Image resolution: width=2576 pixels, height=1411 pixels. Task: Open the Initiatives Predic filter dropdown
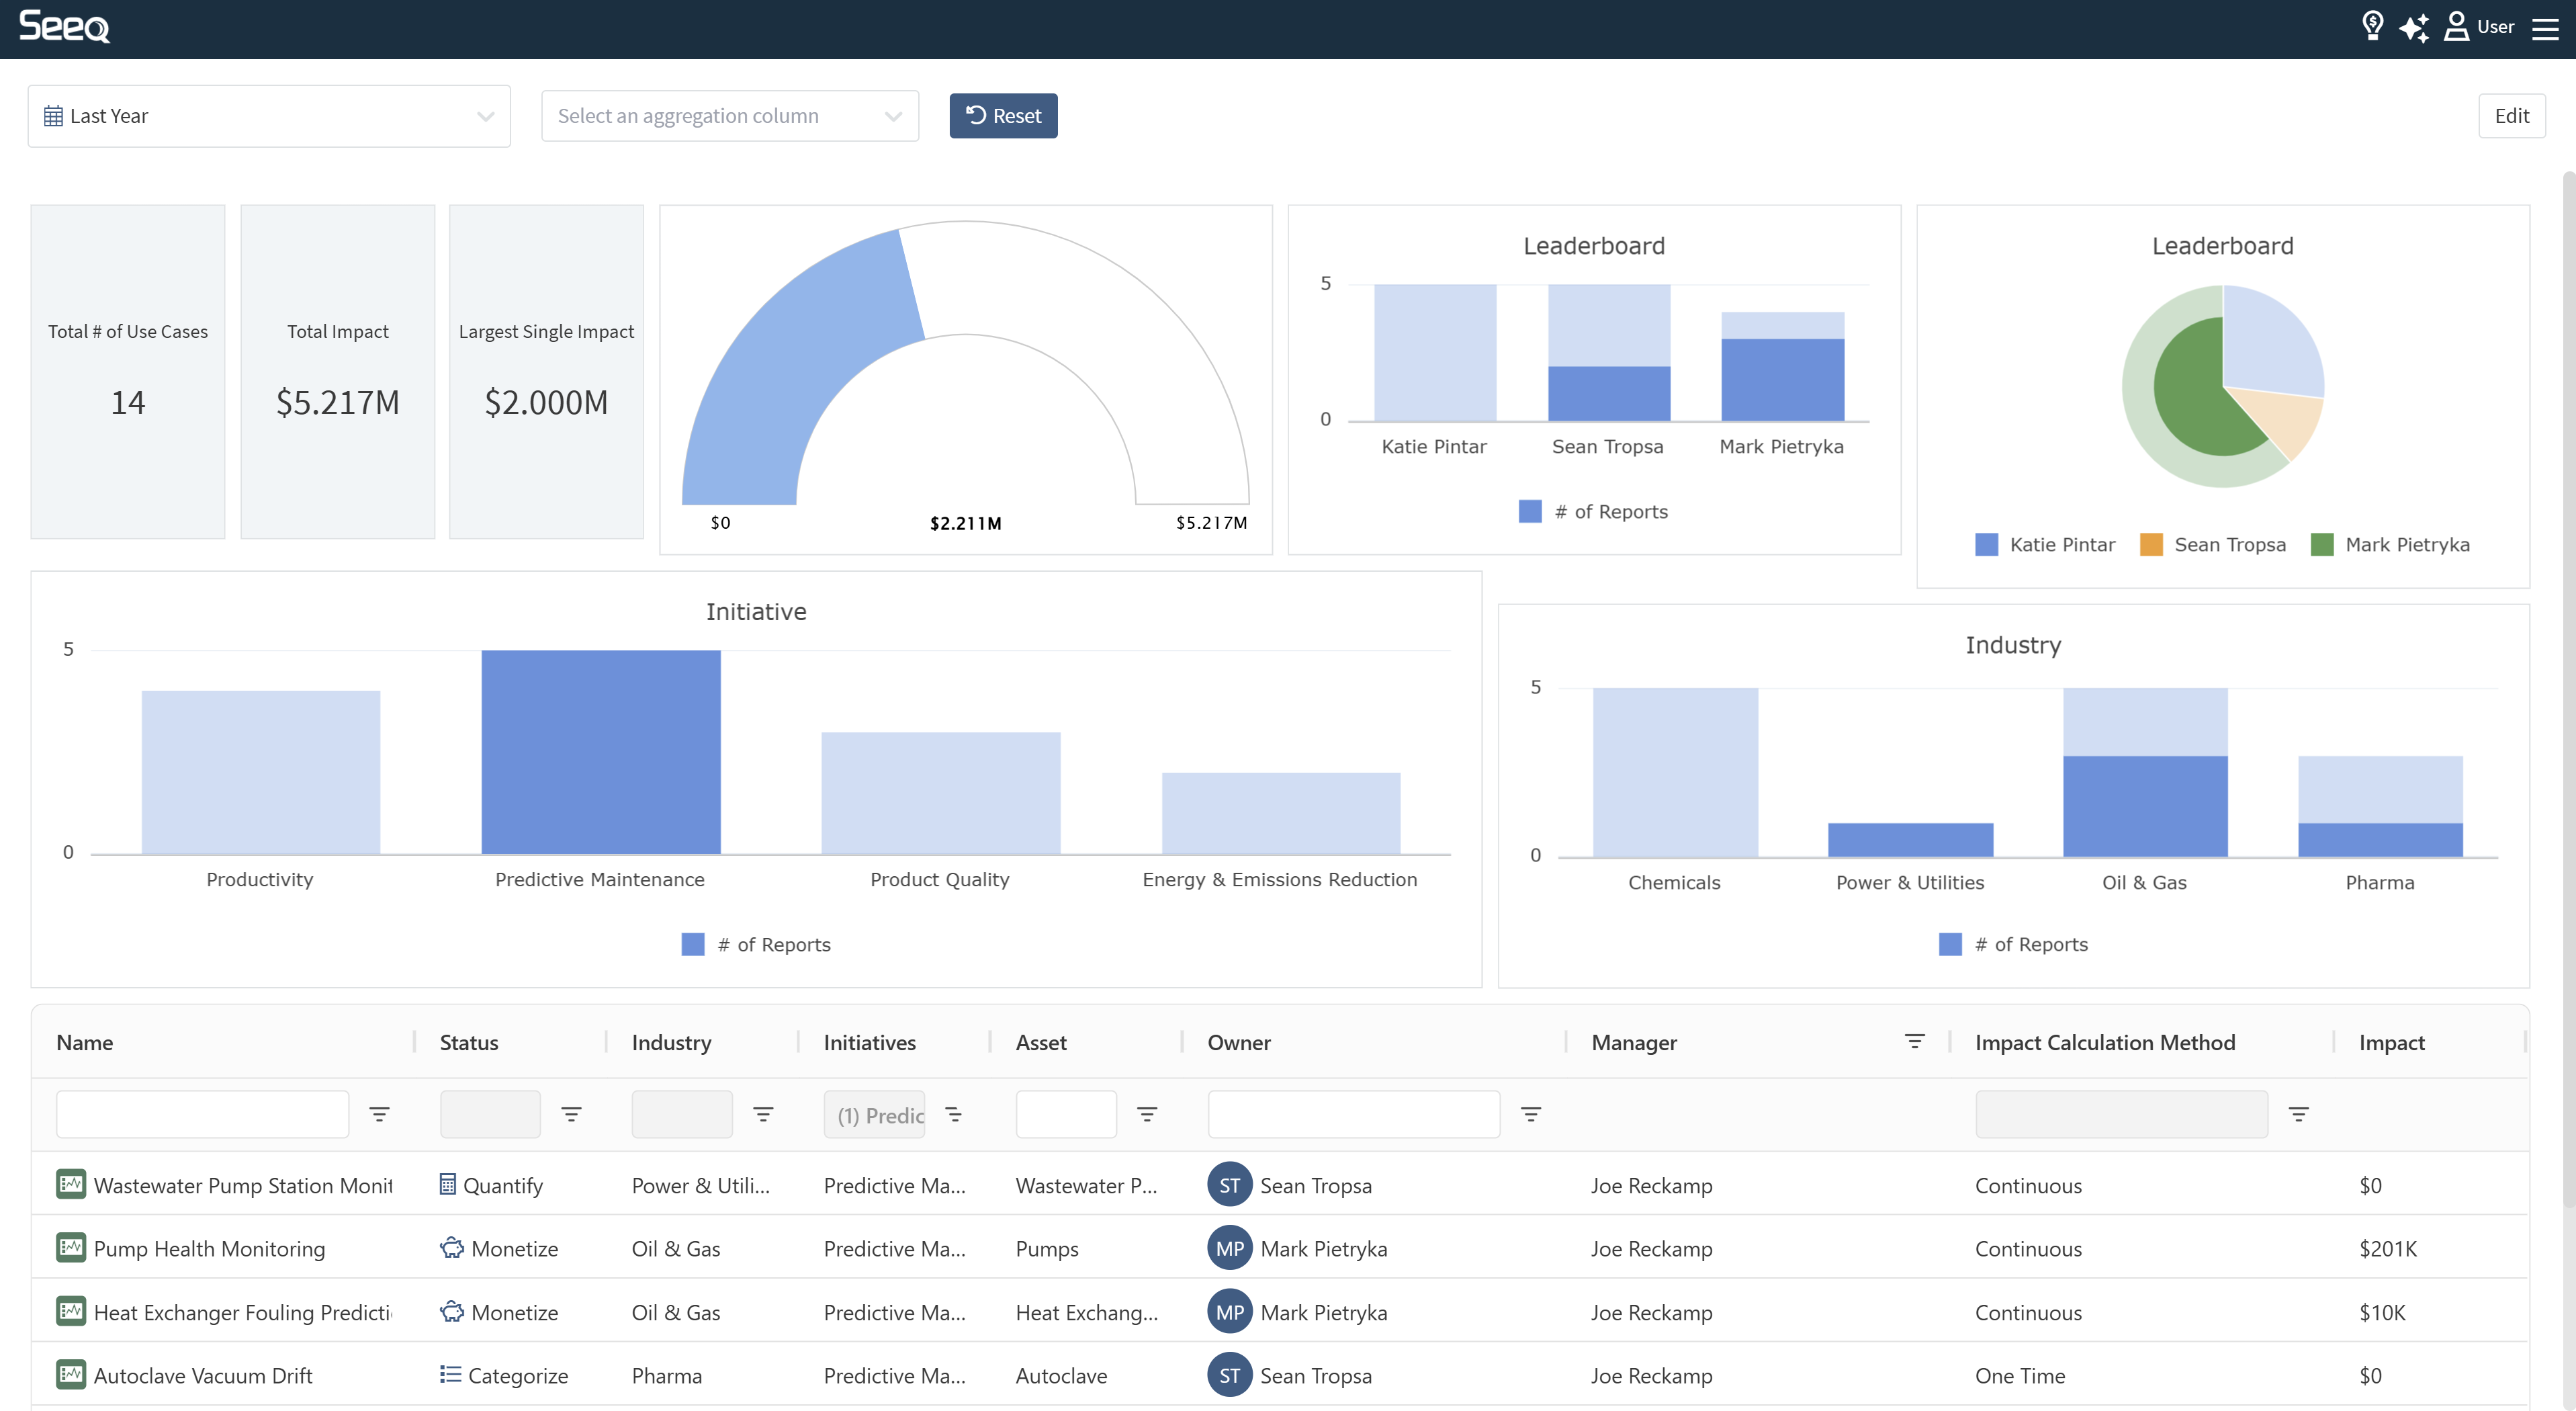coord(874,1115)
